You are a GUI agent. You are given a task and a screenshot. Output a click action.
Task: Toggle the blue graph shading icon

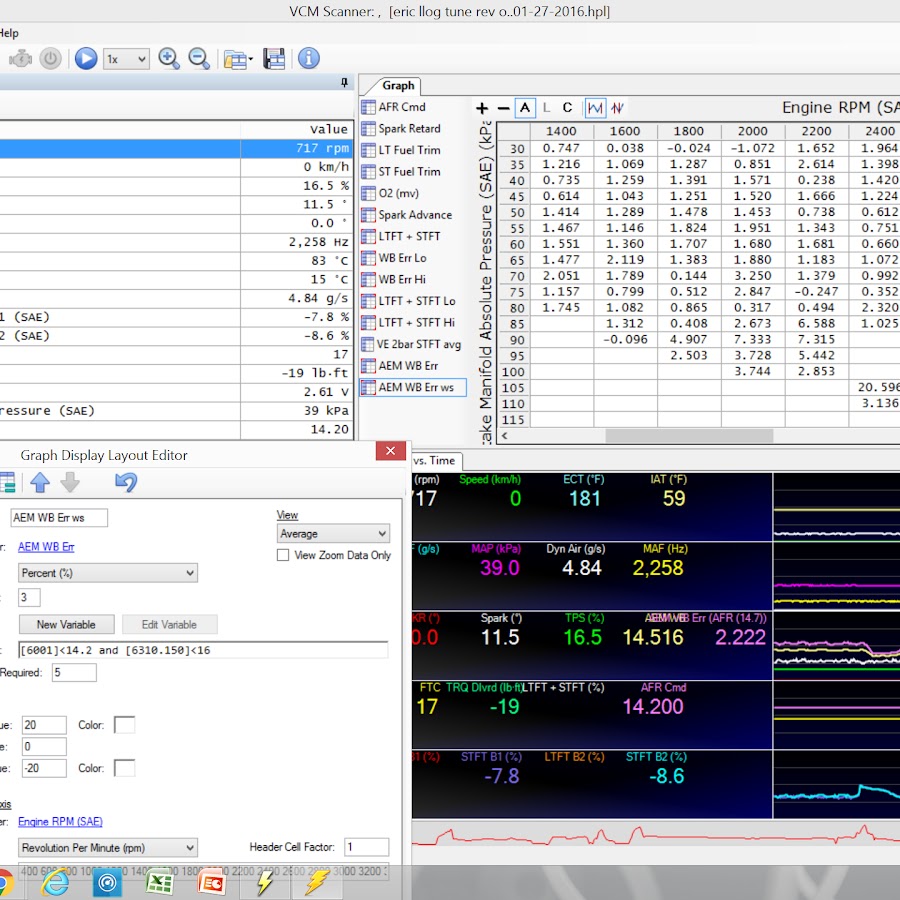[595, 108]
